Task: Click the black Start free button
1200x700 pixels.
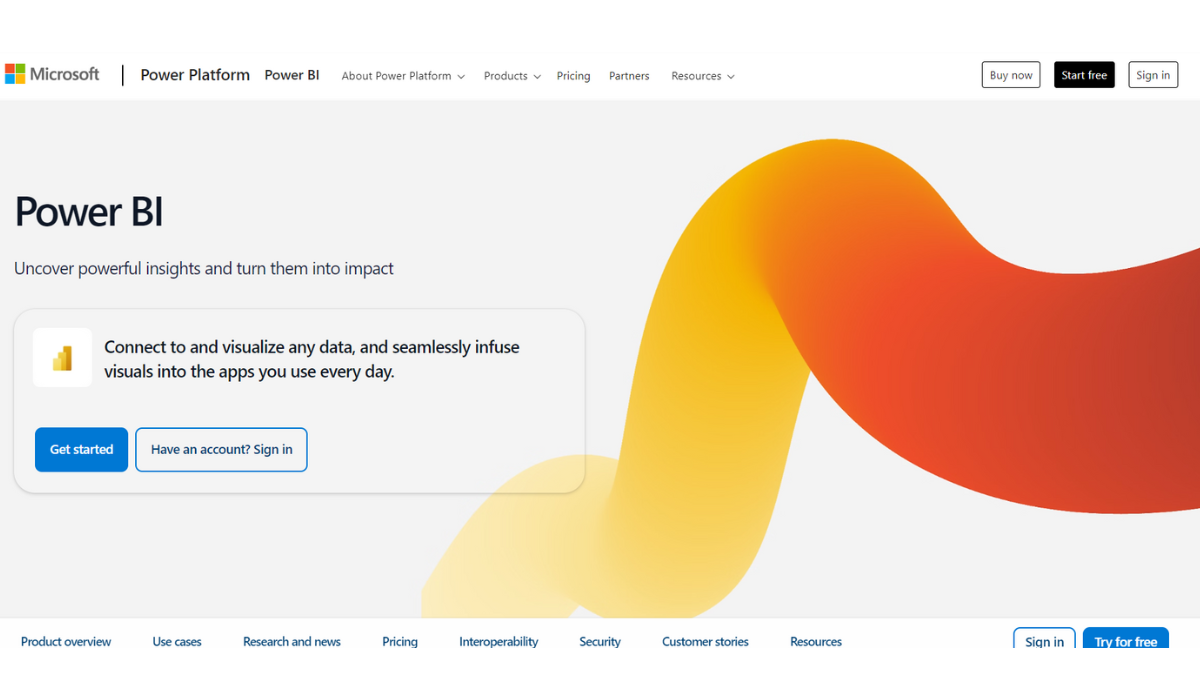Action: pyautogui.click(x=1084, y=75)
